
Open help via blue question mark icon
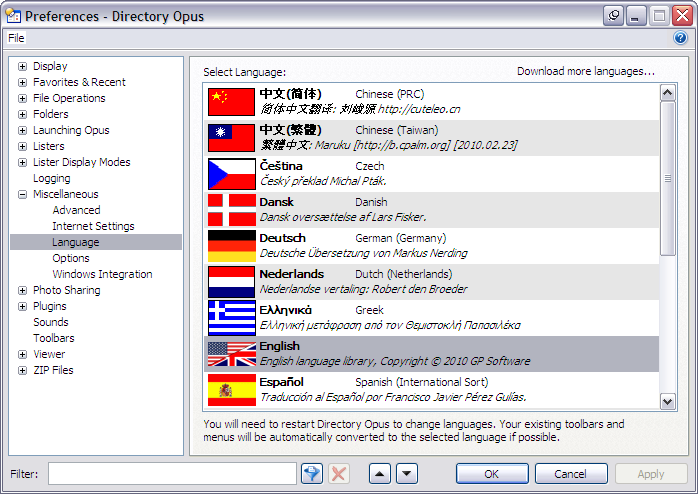pyautogui.click(x=680, y=38)
